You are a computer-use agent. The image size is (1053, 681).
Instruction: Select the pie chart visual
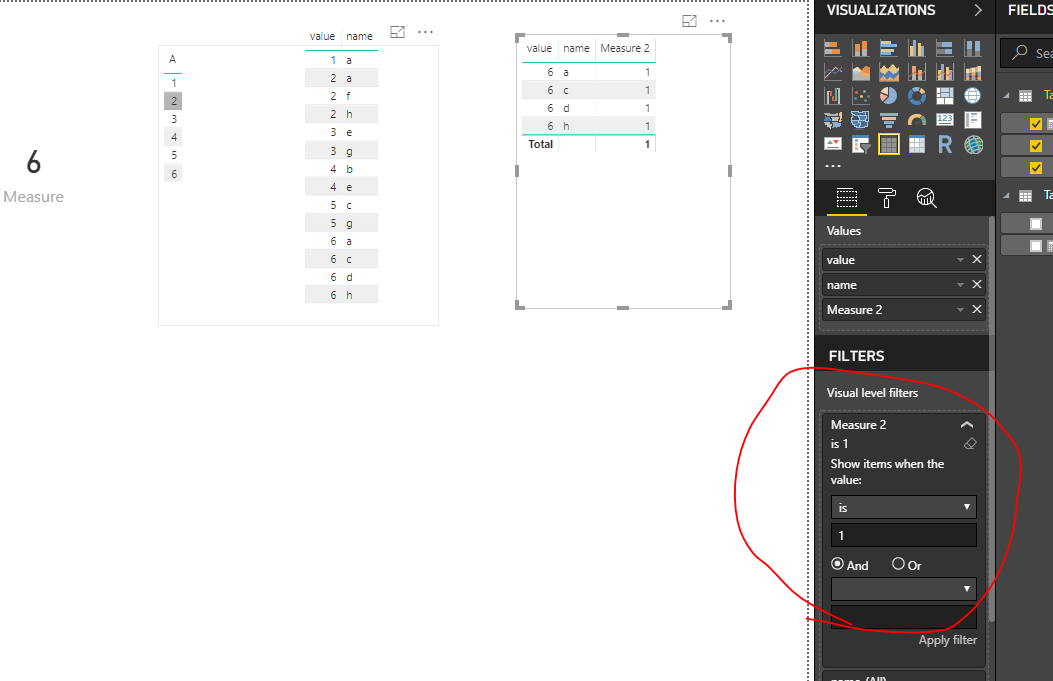pos(888,96)
